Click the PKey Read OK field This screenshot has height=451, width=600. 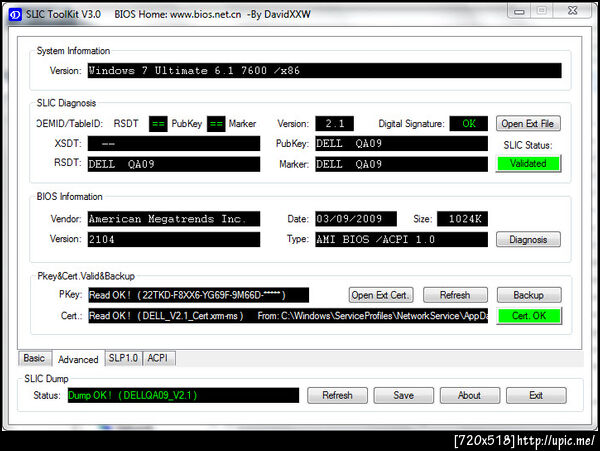pos(199,295)
